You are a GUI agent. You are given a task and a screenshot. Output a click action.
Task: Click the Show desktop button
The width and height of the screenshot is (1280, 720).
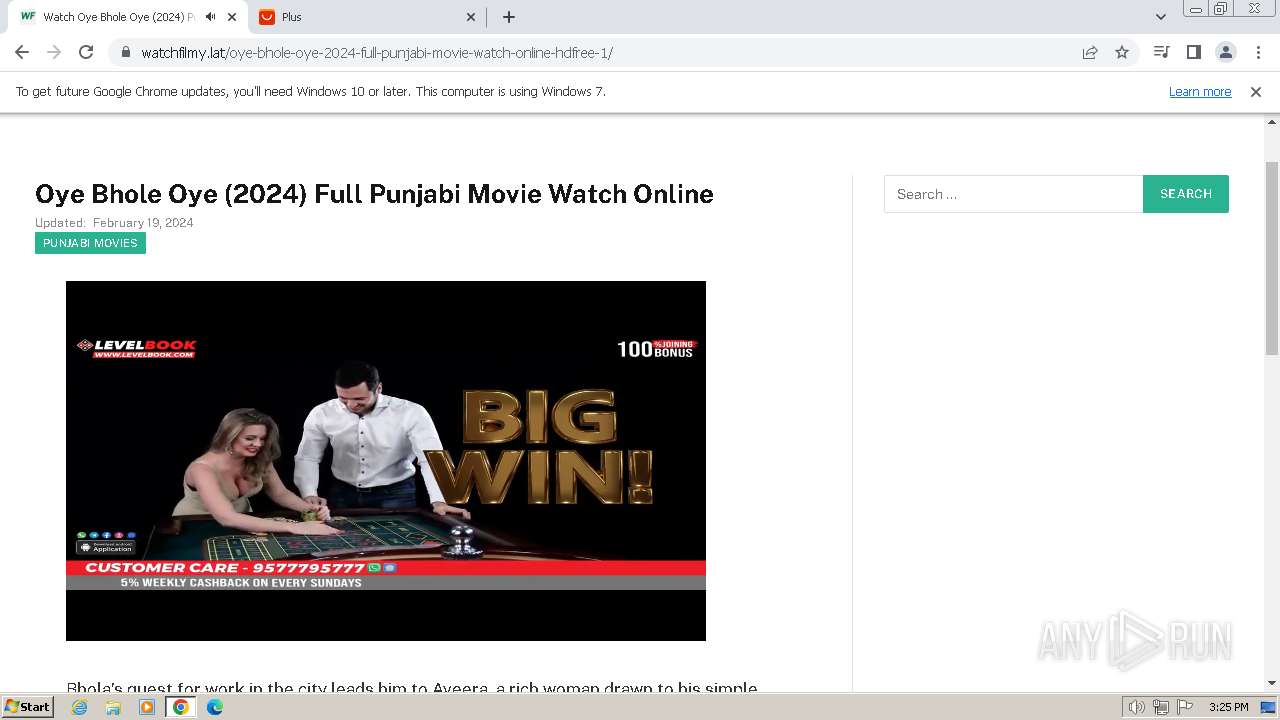(x=1269, y=707)
